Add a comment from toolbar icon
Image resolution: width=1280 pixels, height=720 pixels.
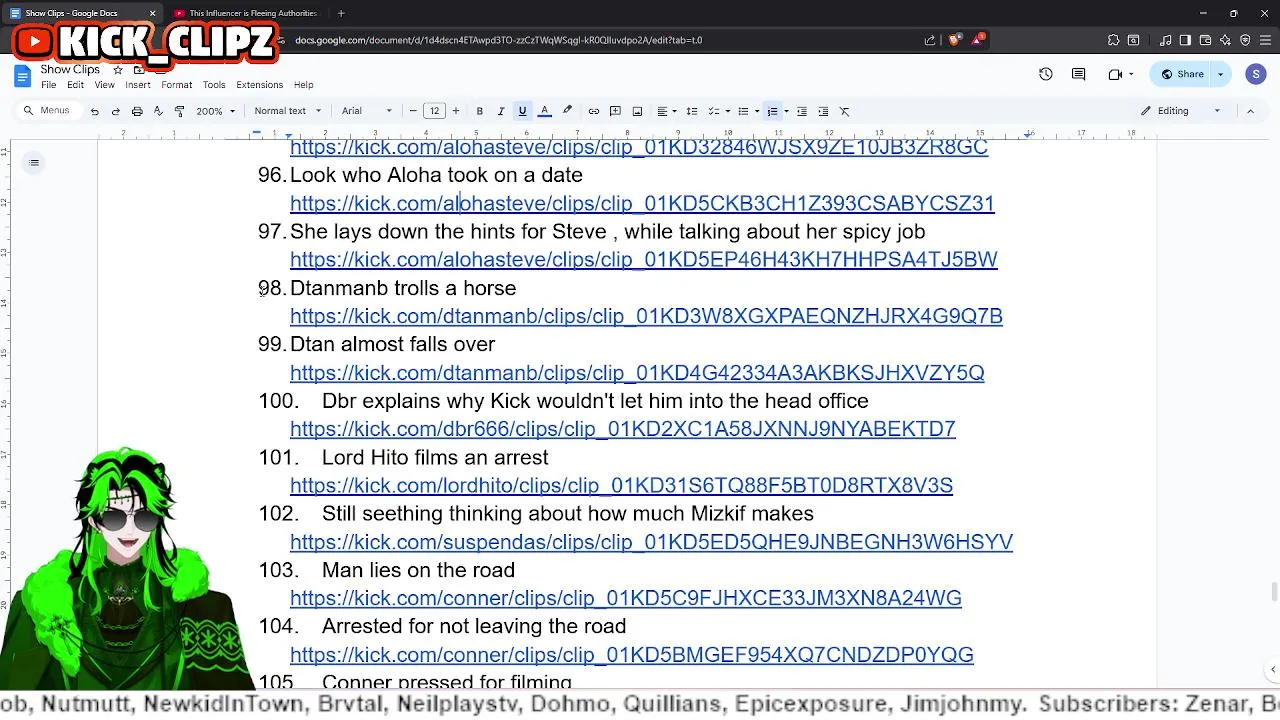pos(615,111)
